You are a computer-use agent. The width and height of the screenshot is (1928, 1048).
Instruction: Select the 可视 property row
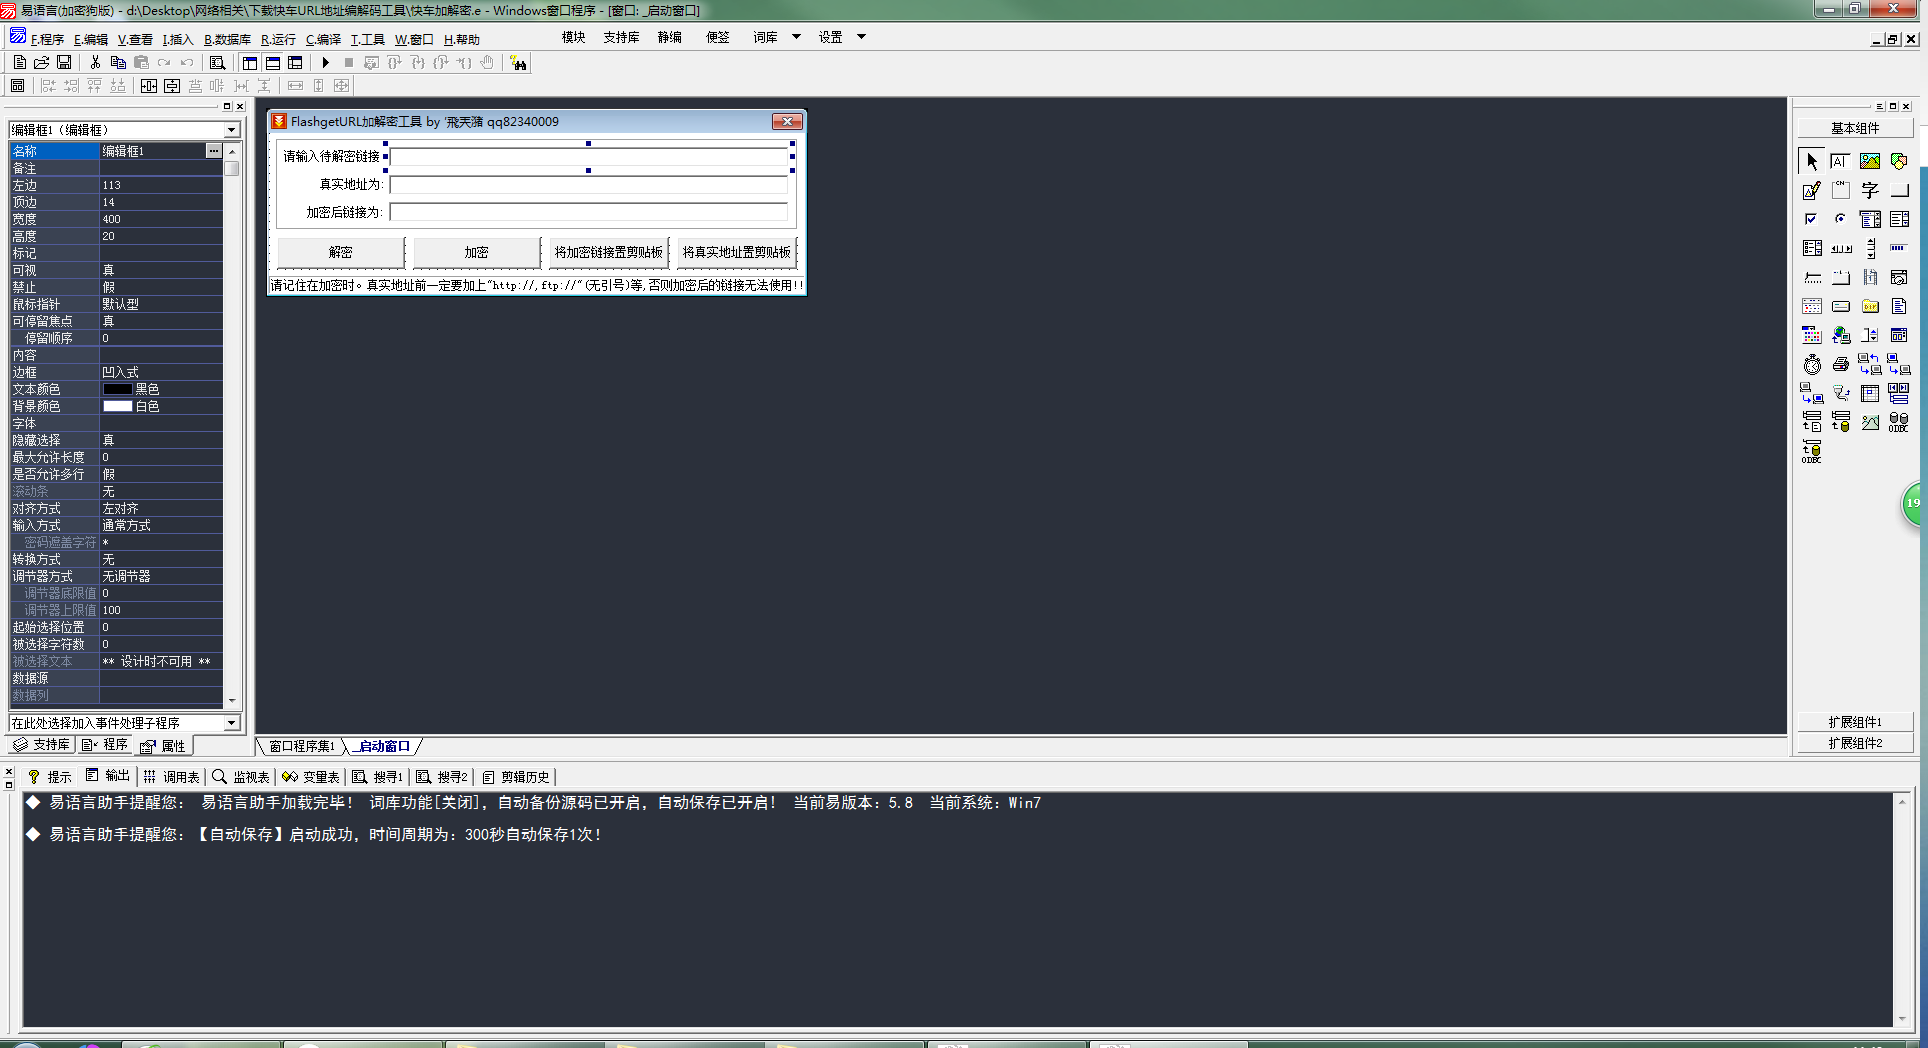click(x=116, y=270)
